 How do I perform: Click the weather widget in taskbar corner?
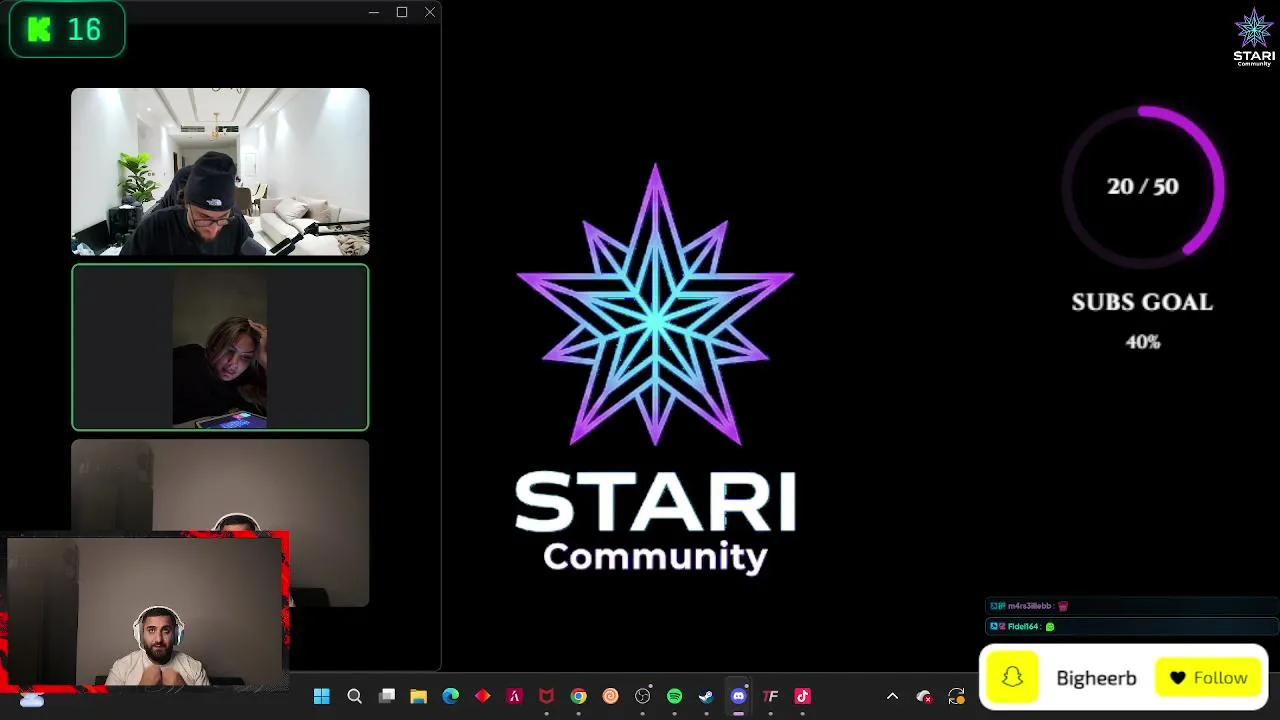click(x=31, y=700)
